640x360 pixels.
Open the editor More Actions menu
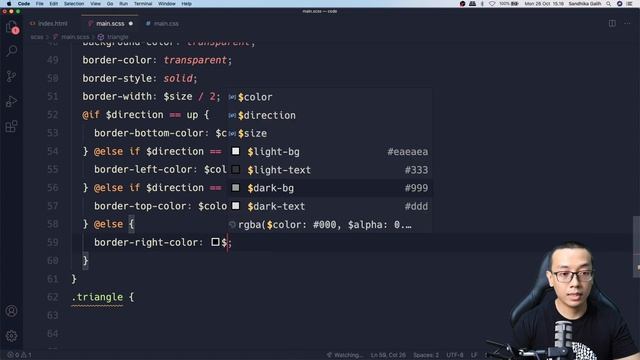pos(627,23)
